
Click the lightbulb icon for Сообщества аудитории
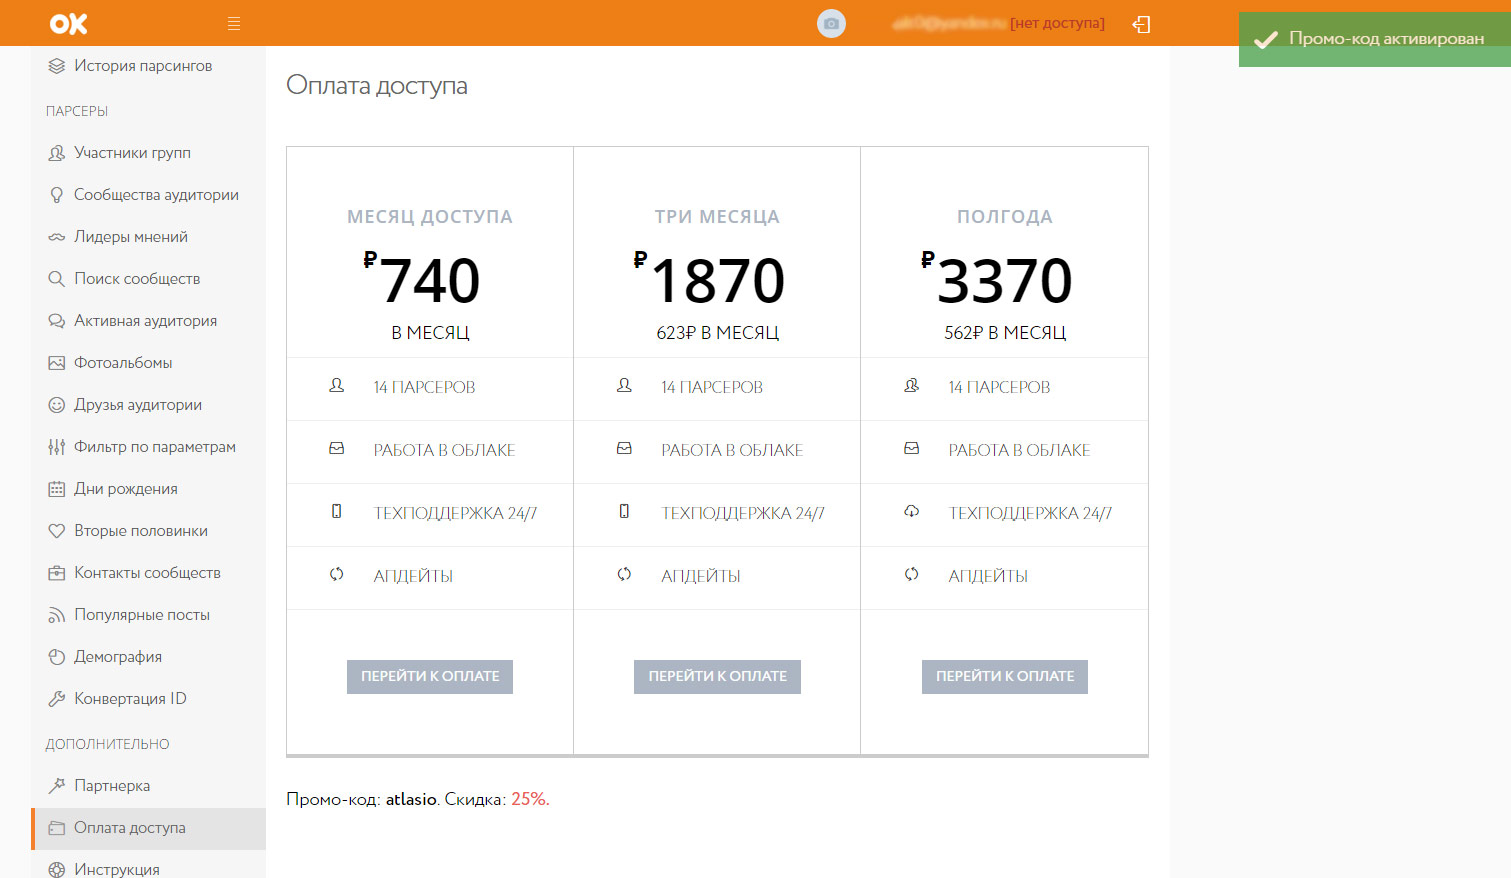(x=57, y=195)
